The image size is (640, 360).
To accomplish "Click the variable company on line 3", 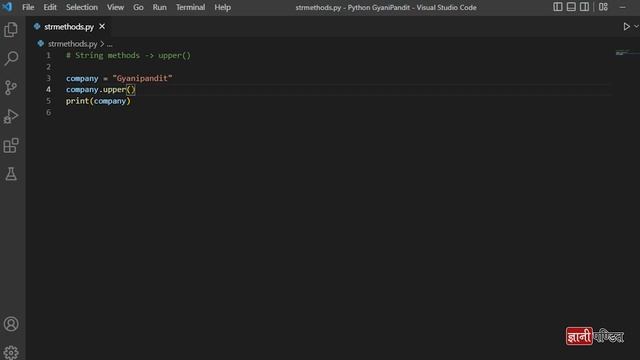I will (82, 78).
